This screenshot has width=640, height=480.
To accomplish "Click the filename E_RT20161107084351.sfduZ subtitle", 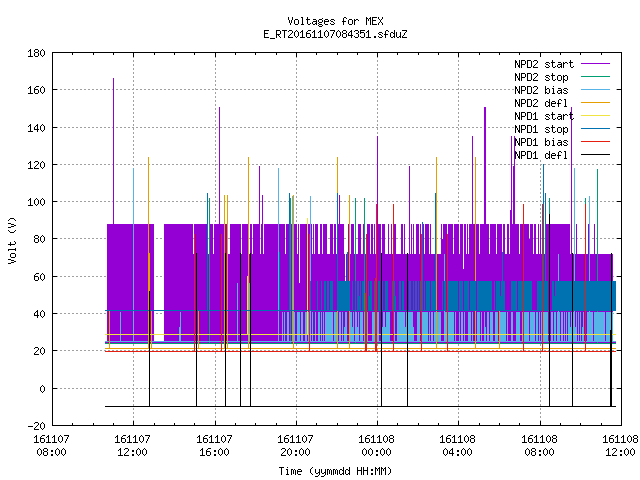I will (335, 34).
